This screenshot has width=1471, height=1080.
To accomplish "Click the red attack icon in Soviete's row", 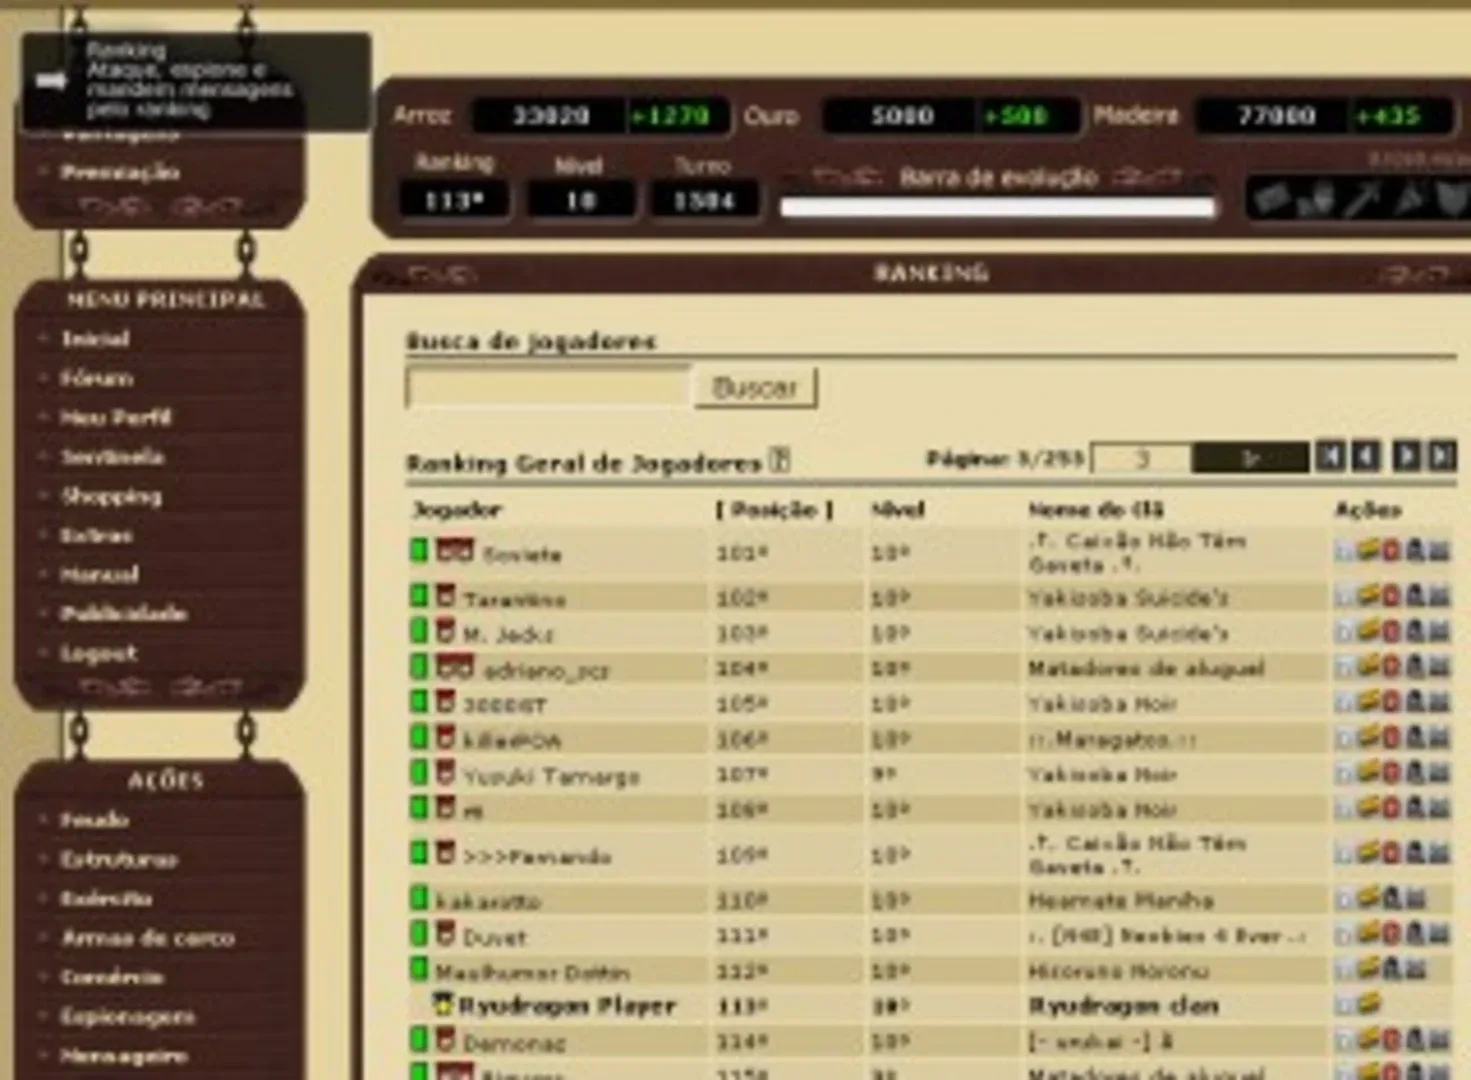I will tap(1391, 550).
